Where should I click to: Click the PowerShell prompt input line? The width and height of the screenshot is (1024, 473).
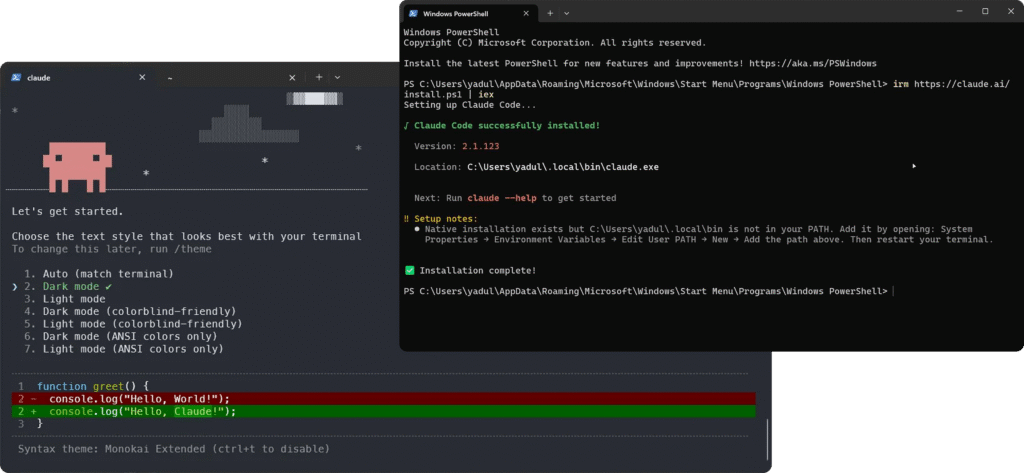(648, 291)
